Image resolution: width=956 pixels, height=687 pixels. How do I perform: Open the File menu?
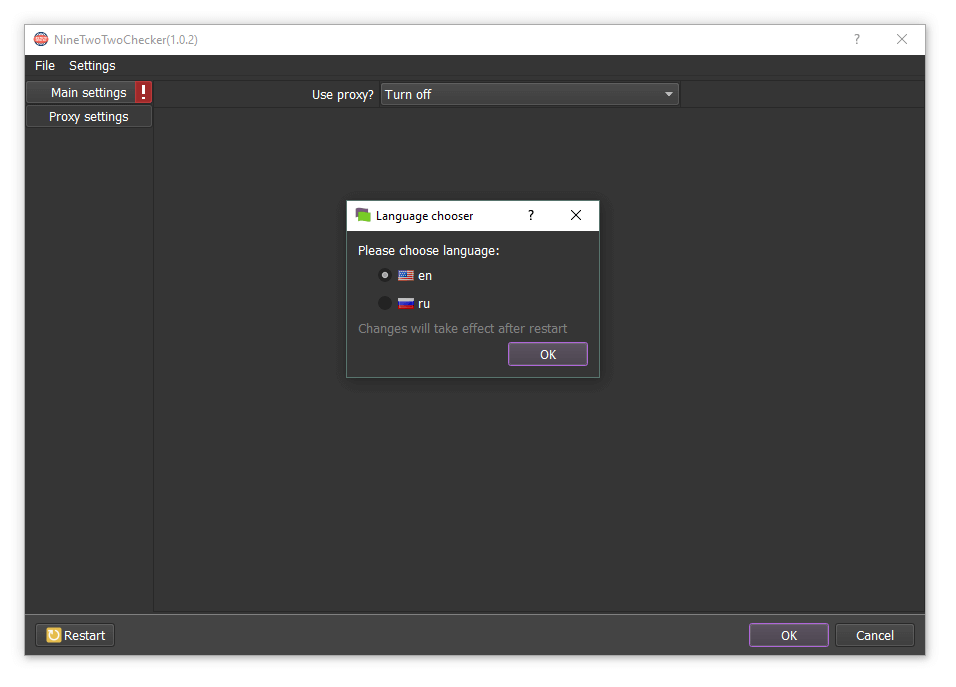click(45, 66)
